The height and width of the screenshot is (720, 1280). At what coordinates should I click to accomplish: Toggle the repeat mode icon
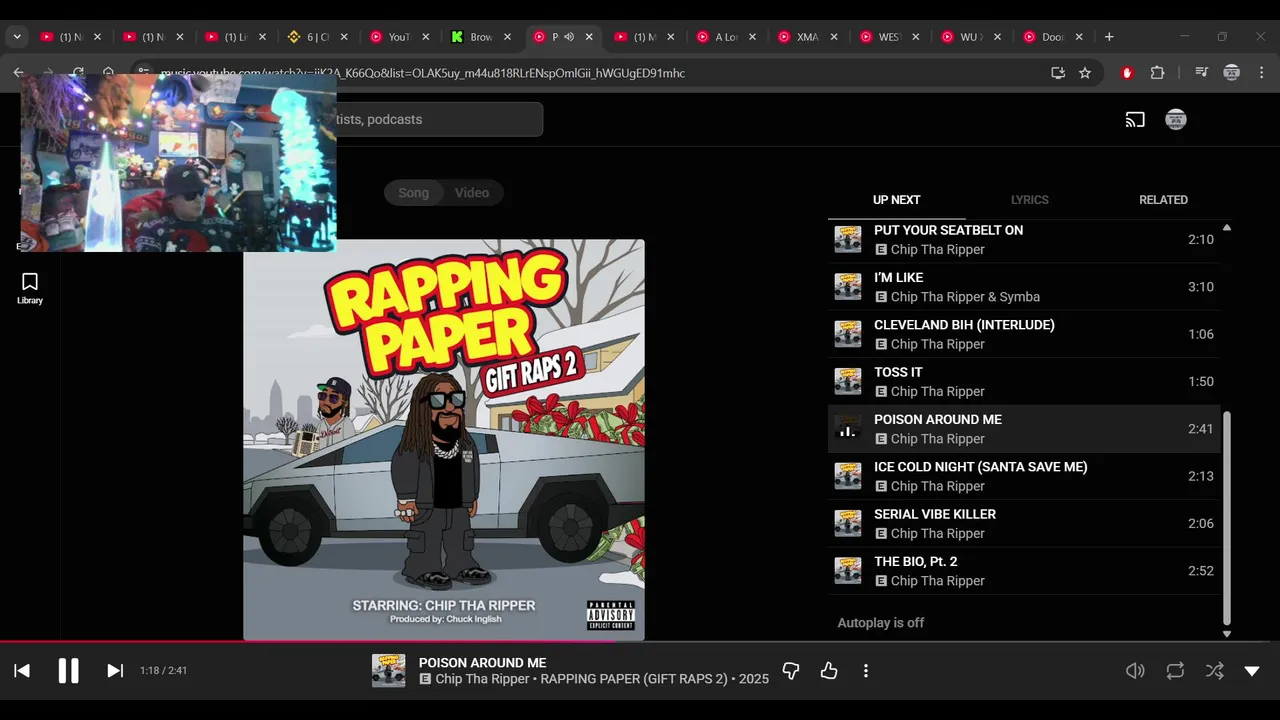[1175, 671]
